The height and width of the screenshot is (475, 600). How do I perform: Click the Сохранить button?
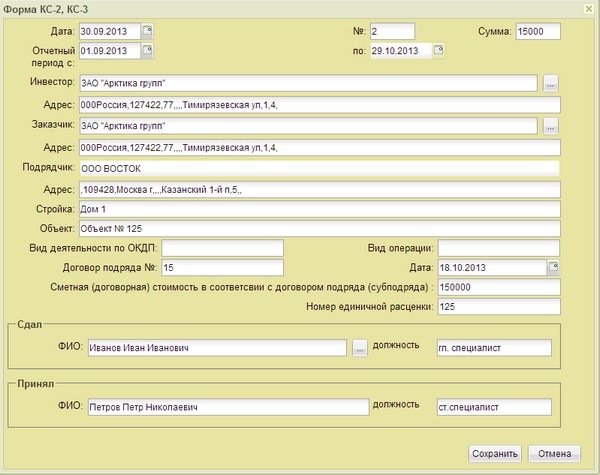[495, 454]
